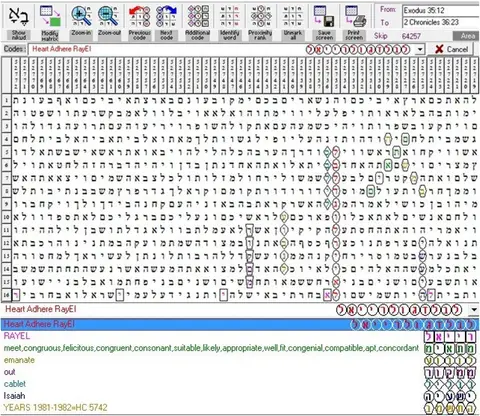Click the Show nikud label button
This screenshot has height=416, width=480.
point(19,35)
